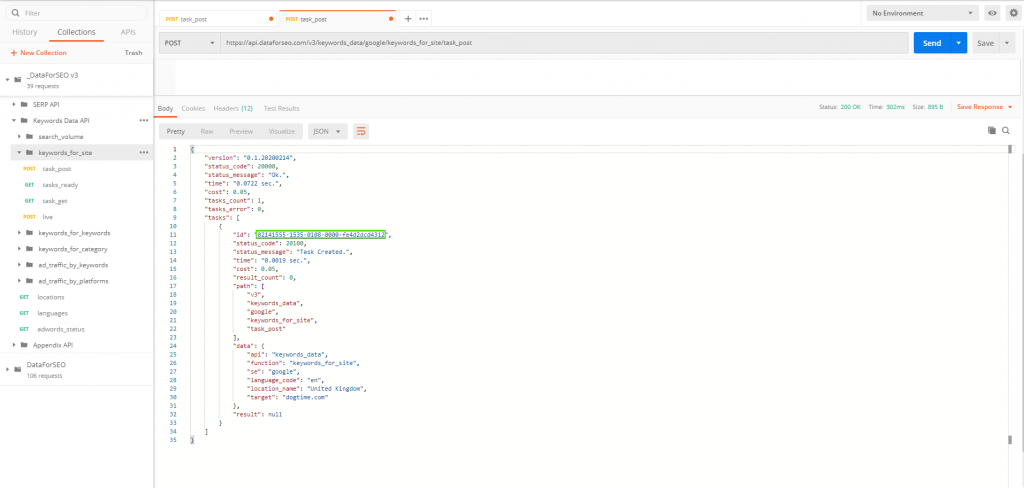Click the request URL field

pos(564,43)
